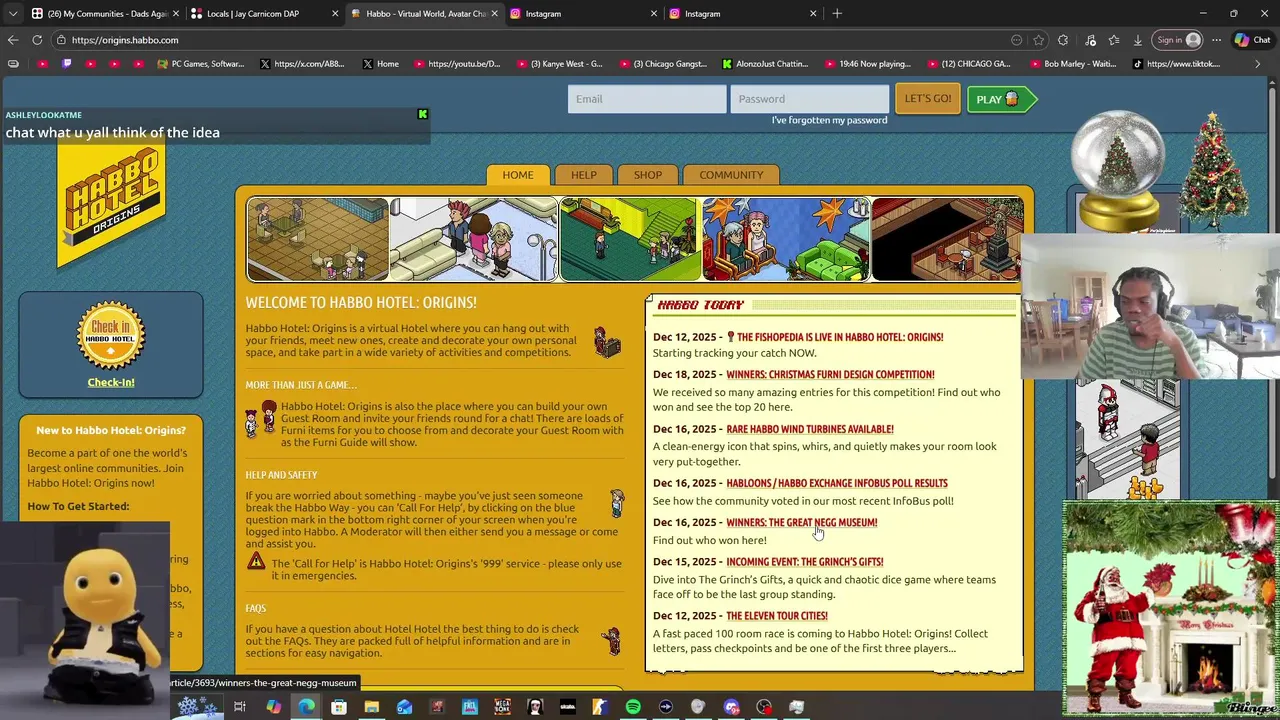Viewport: 1280px width, 720px height.
Task: Click the browser settings three-dots menu
Action: click(1216, 40)
